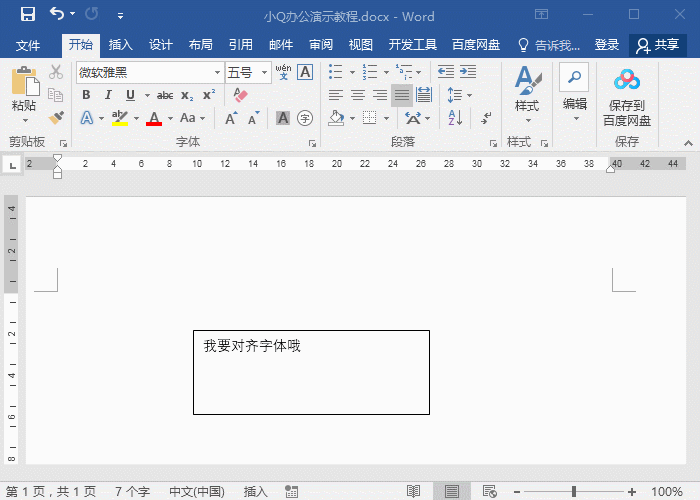This screenshot has width=700, height=500.
Task: Open the 视图 tab
Action: click(x=361, y=45)
